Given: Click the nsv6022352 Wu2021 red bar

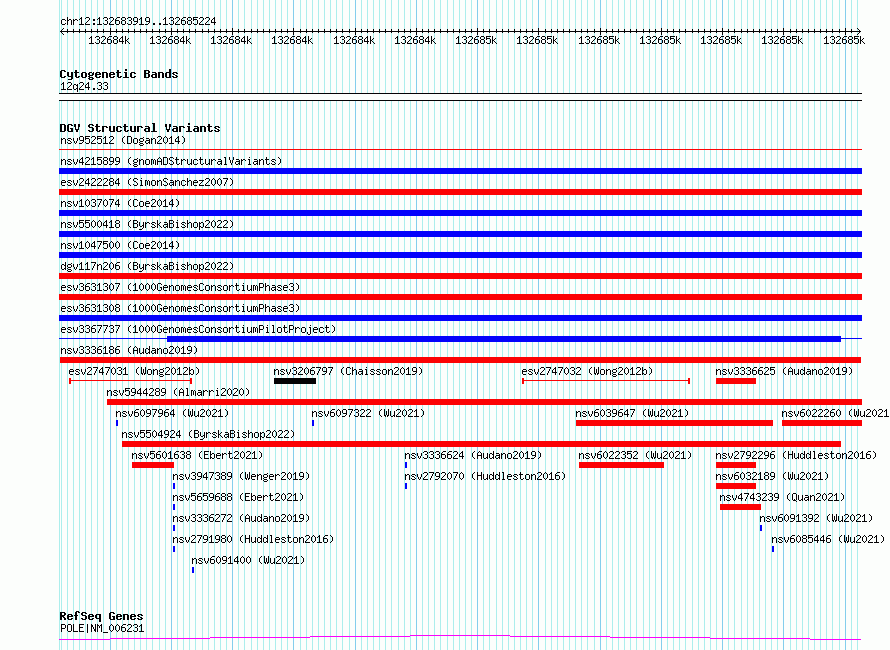Looking at the screenshot, I should click(621, 465).
